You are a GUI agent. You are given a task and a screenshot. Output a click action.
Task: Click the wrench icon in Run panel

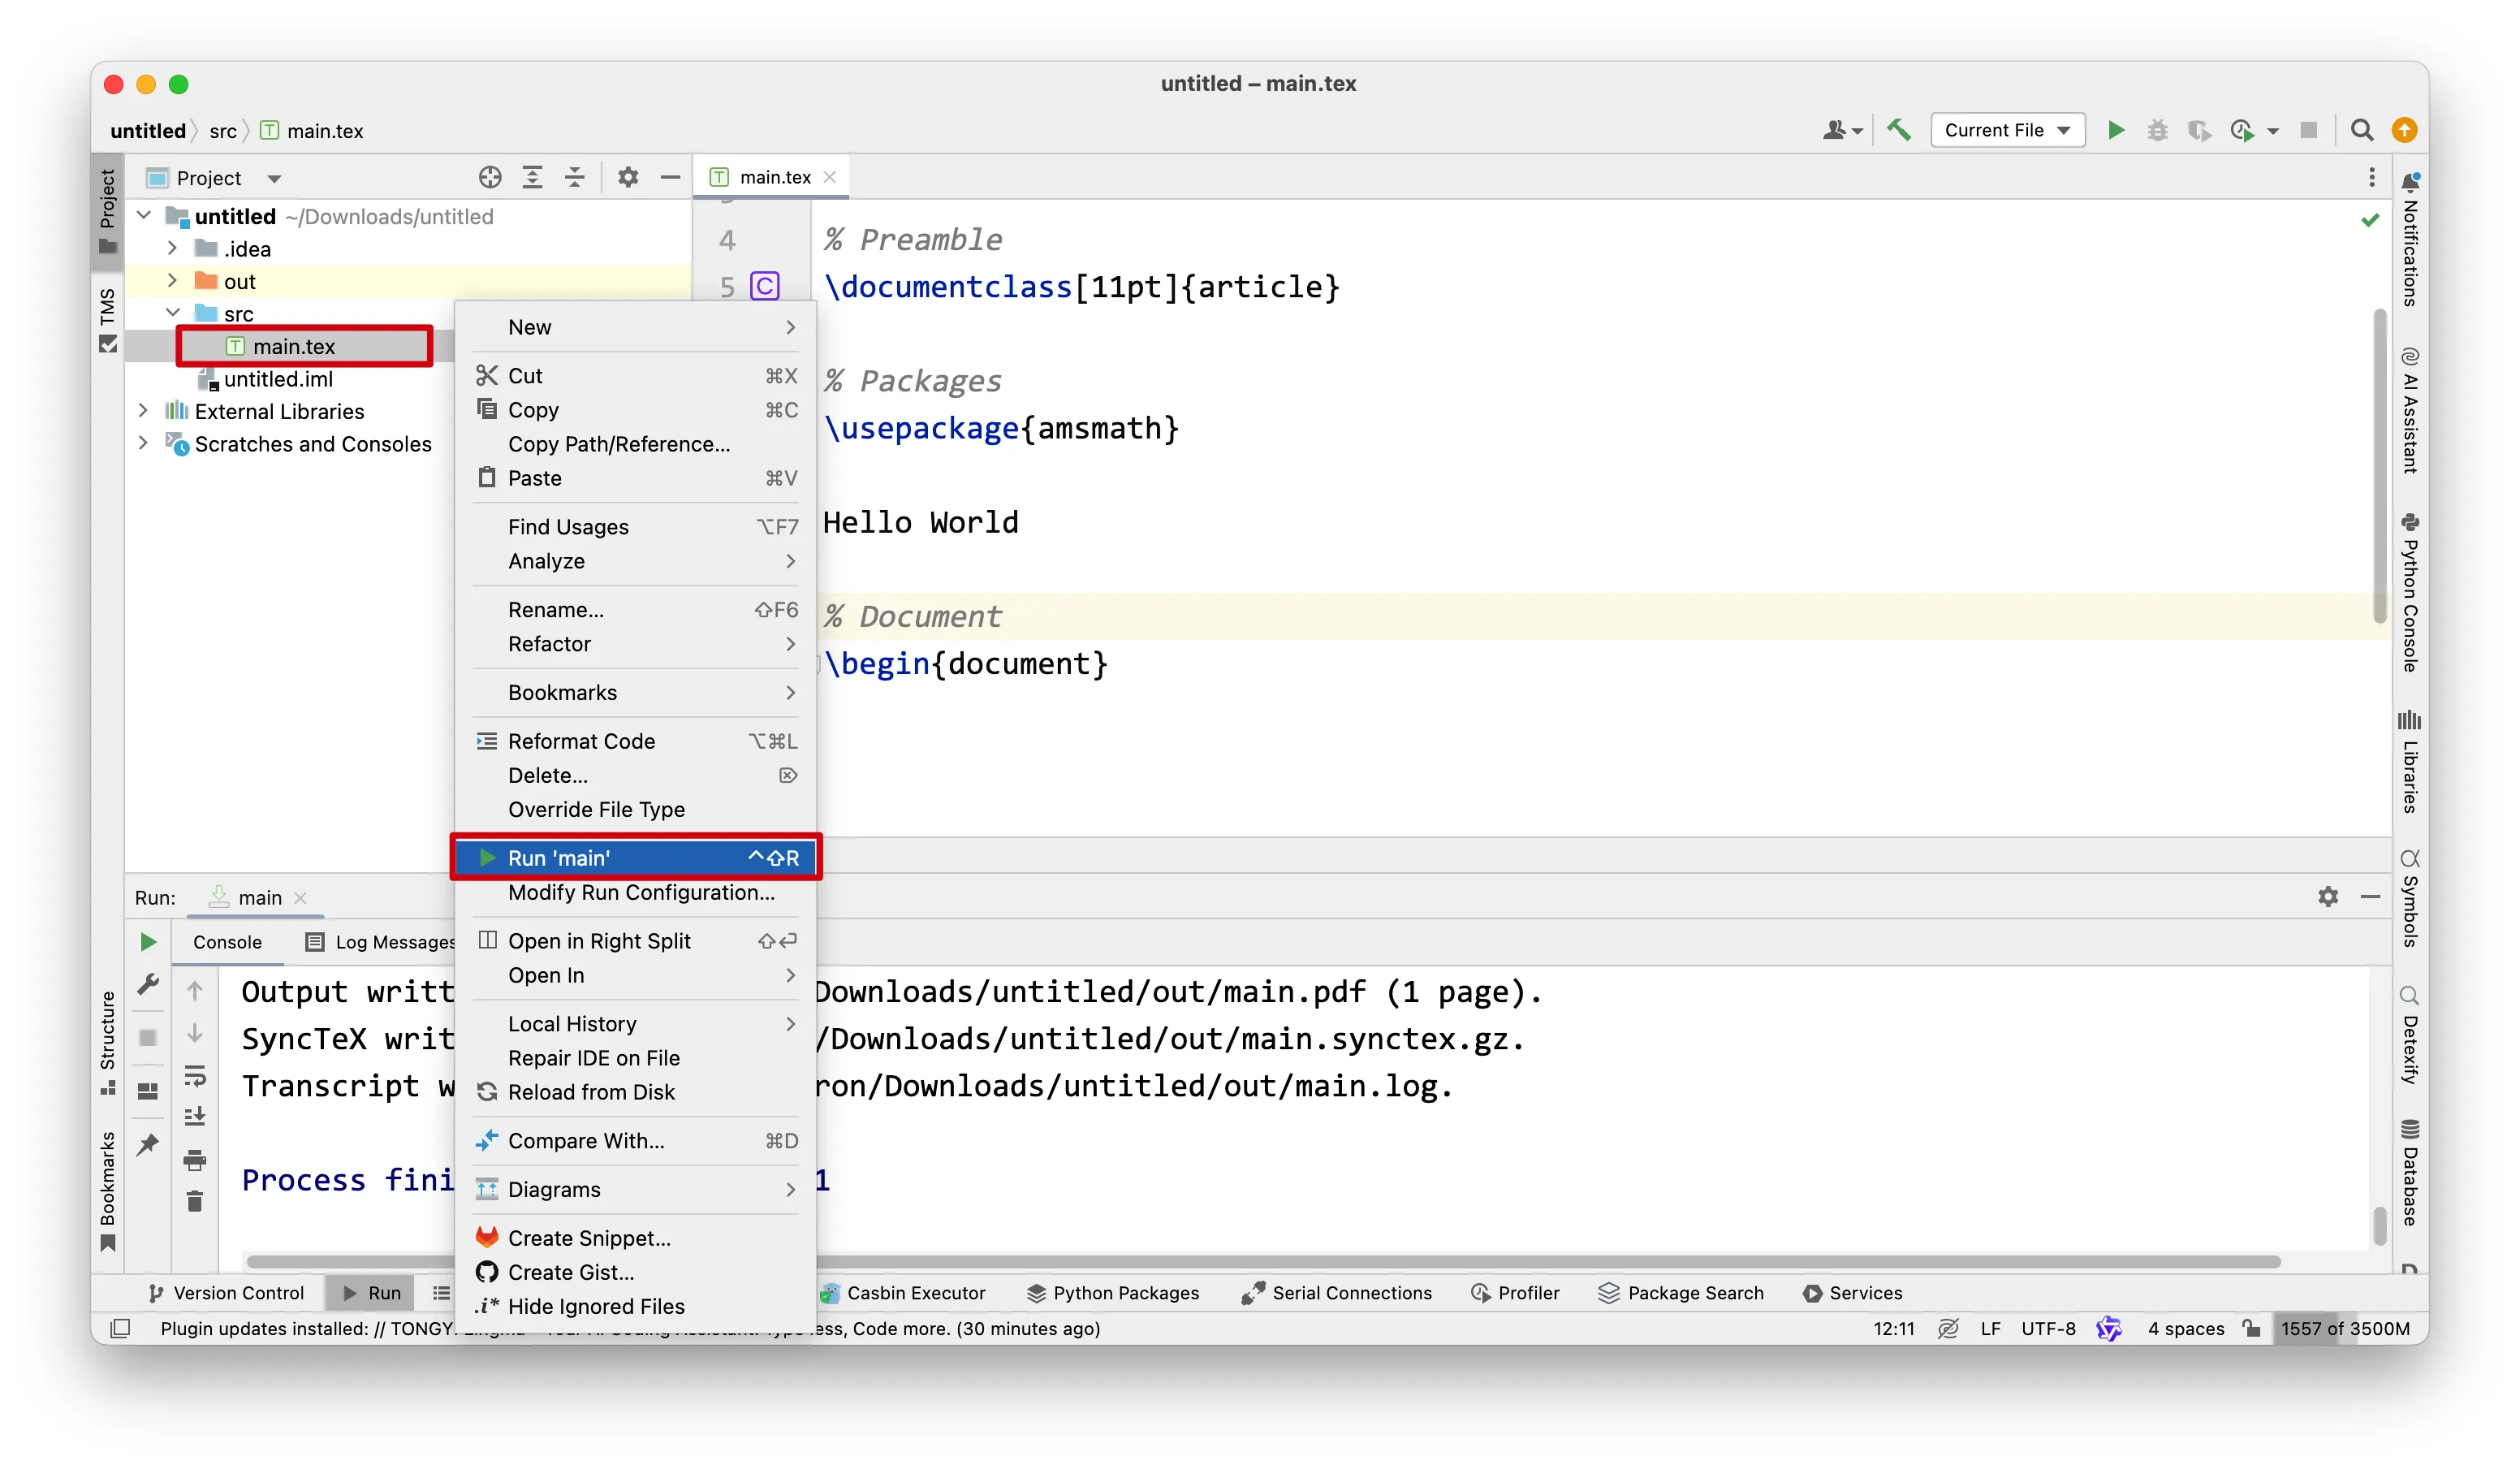tap(148, 984)
